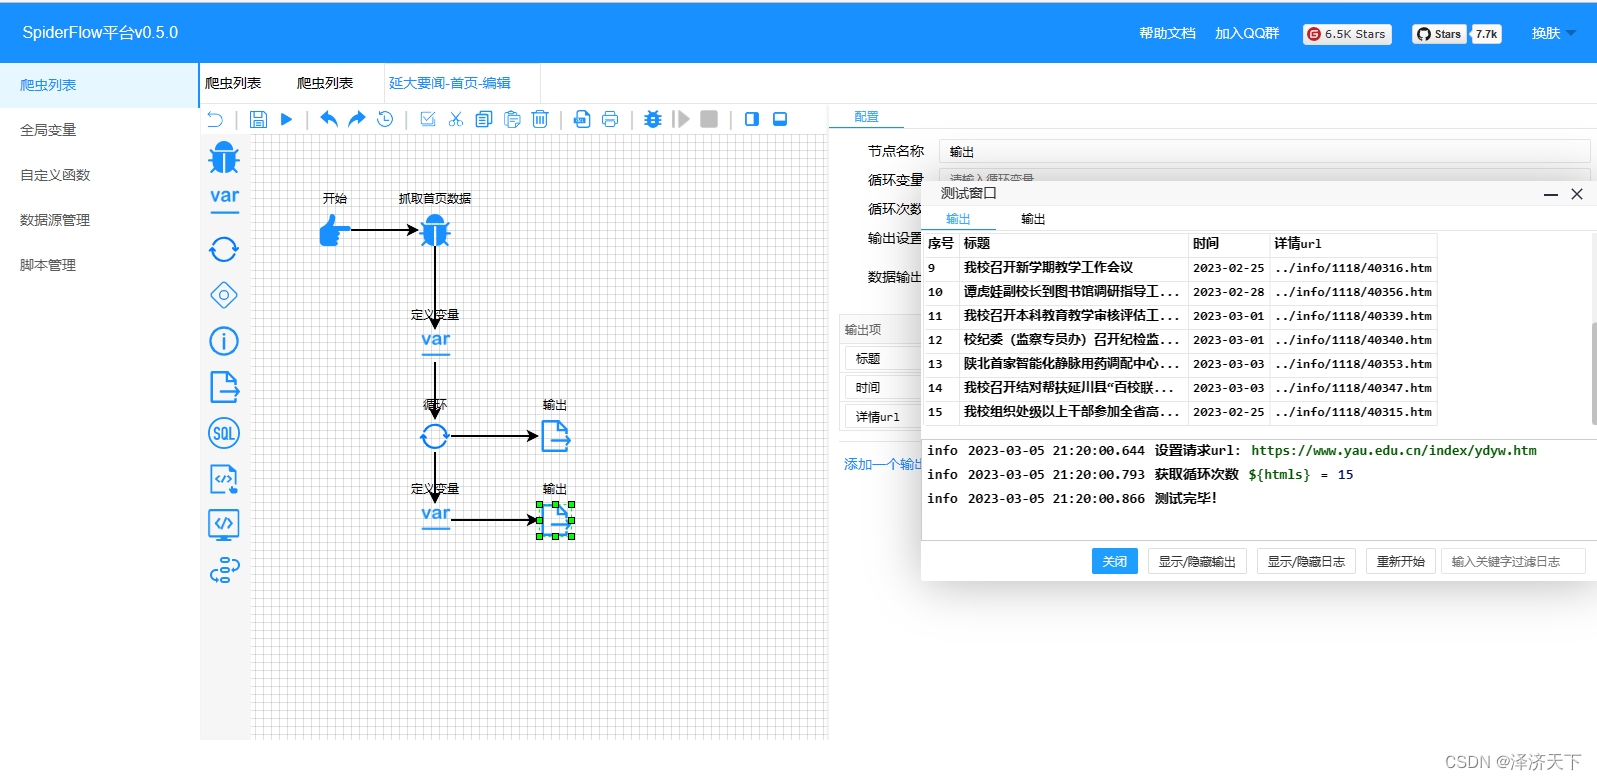The height and width of the screenshot is (780, 1597).
Task: Select the info comment node in palette
Action: (x=224, y=341)
